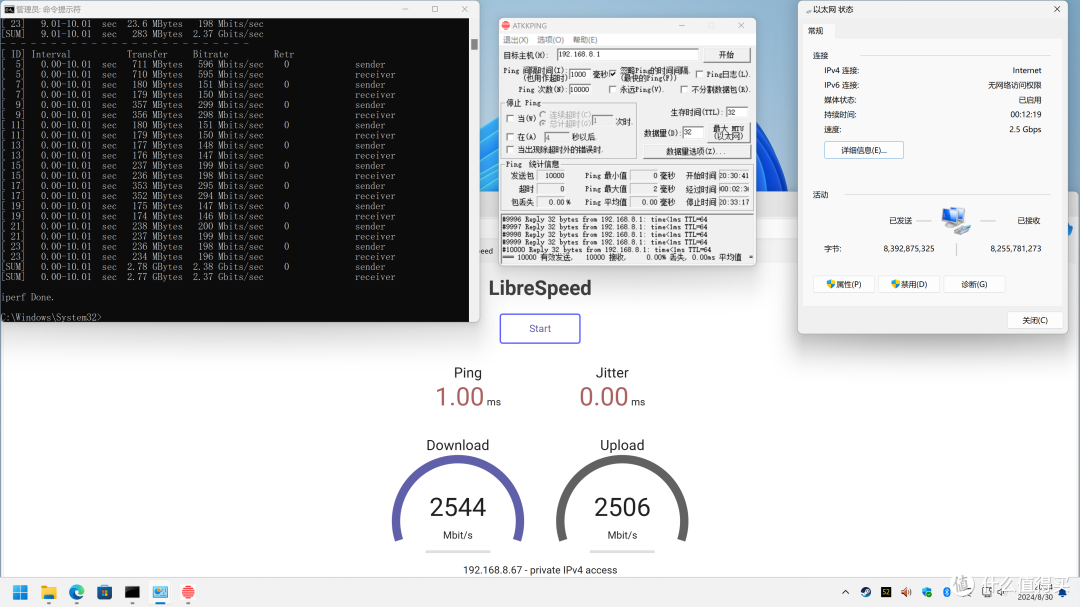The height and width of the screenshot is (607, 1080).
Task: Show hidden tray icons chevron
Action: tap(845, 593)
